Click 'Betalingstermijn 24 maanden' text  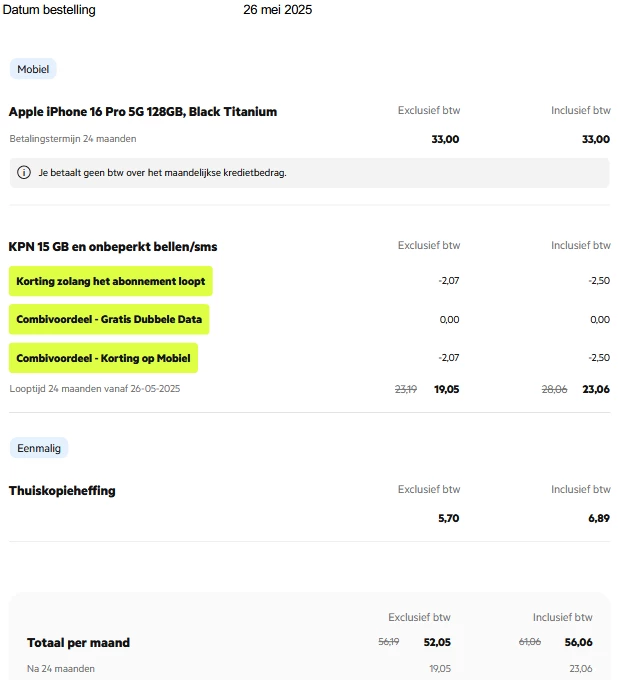[73, 139]
